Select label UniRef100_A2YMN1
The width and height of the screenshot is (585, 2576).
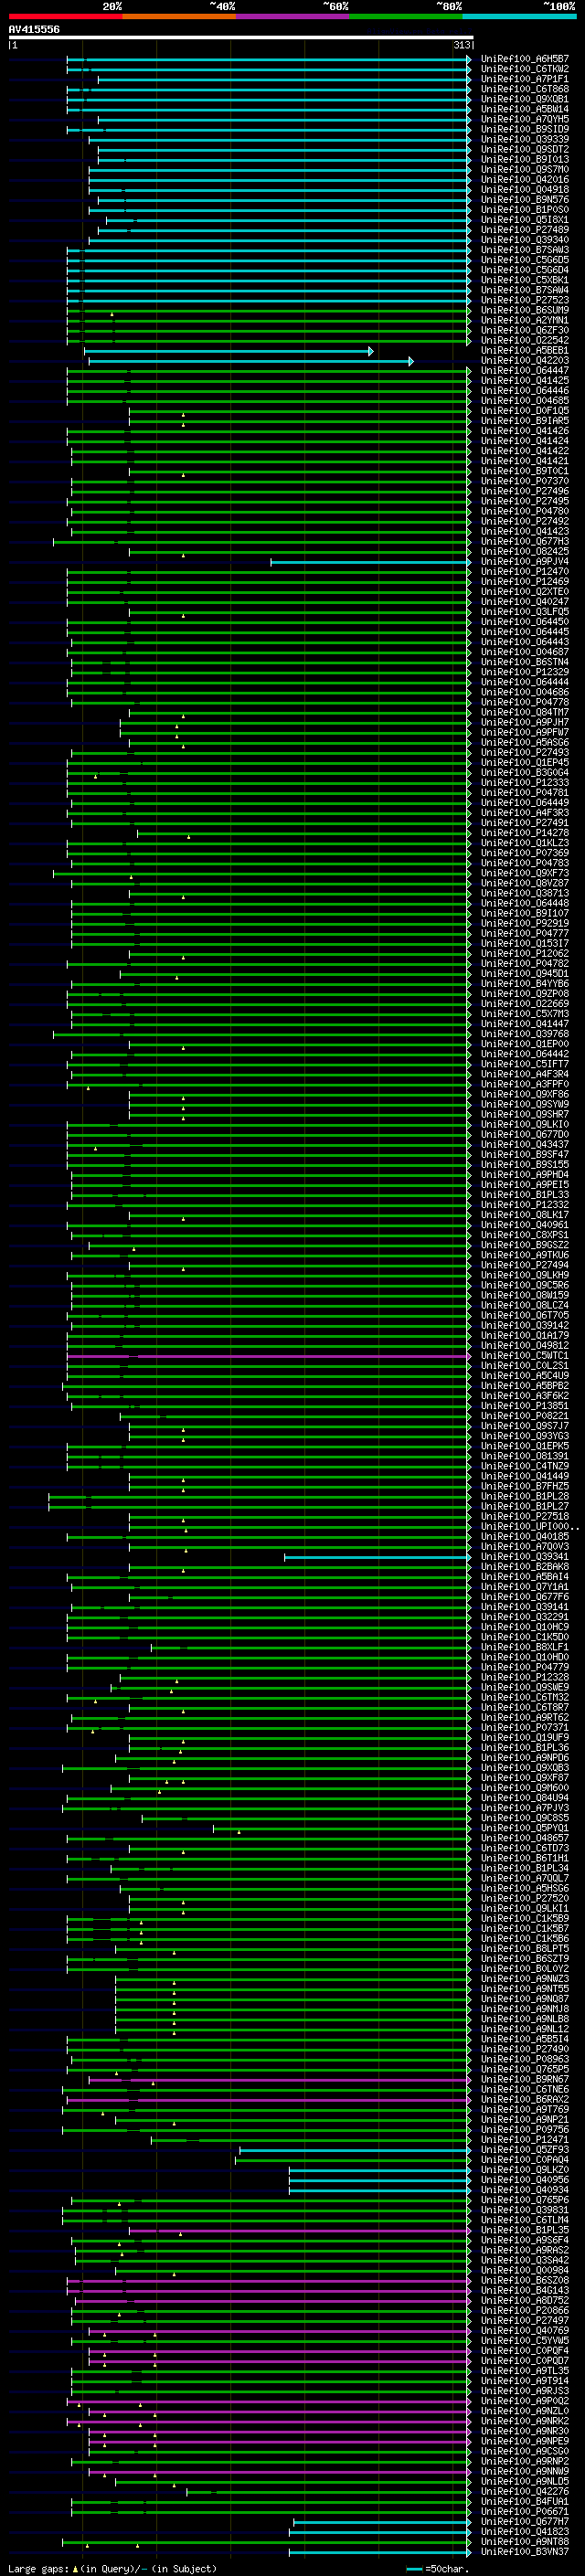point(524,320)
